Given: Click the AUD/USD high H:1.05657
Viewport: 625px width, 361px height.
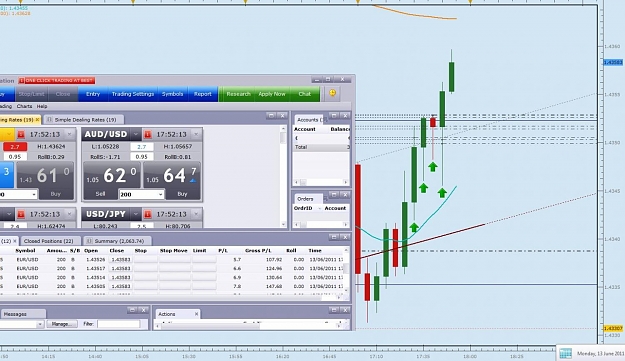Looking at the screenshot, I should (x=178, y=146).
